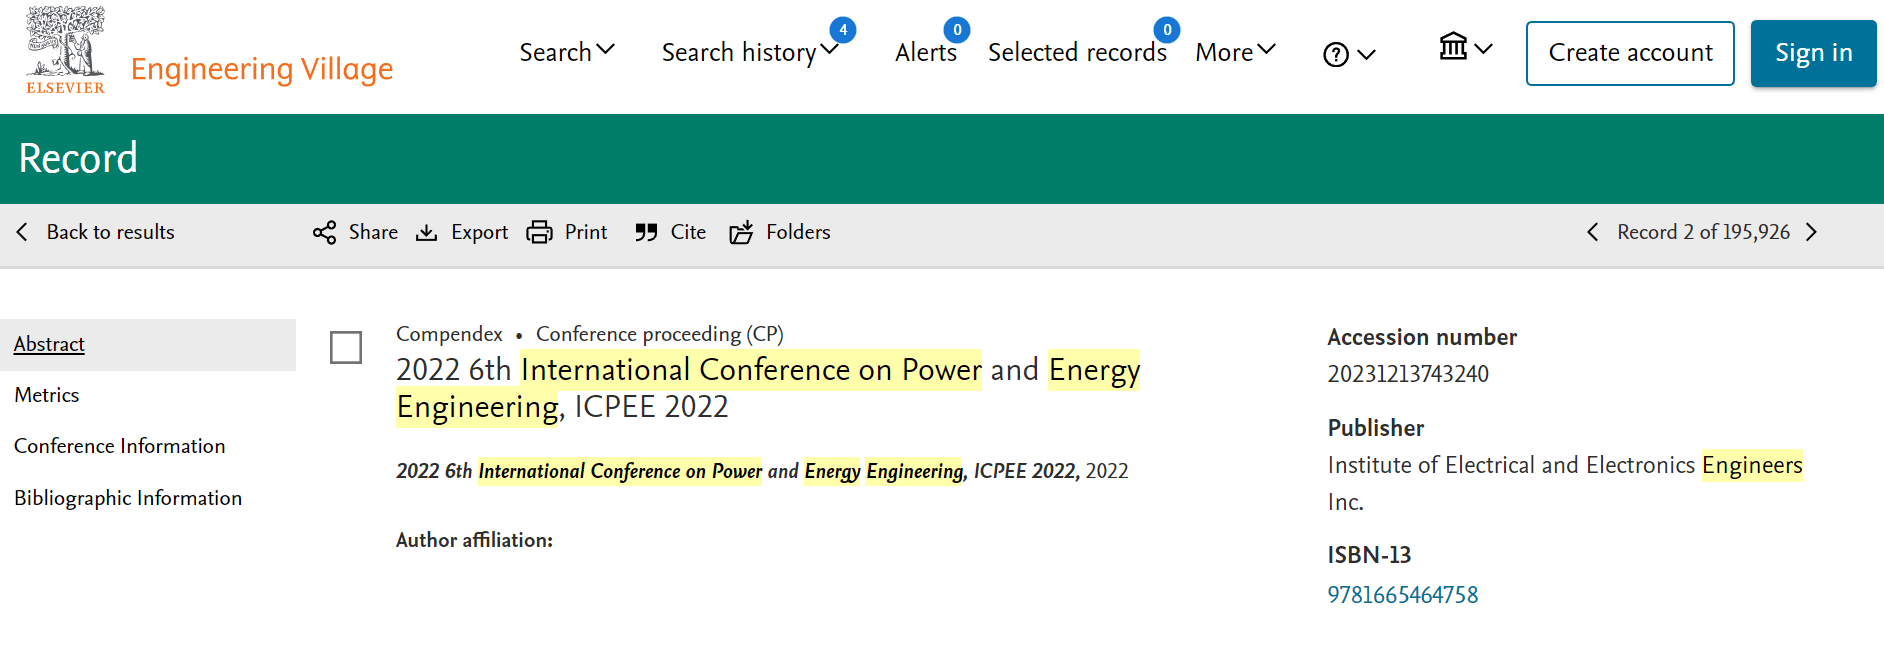Expand the More menu
The image size is (1884, 649).
click(1235, 52)
